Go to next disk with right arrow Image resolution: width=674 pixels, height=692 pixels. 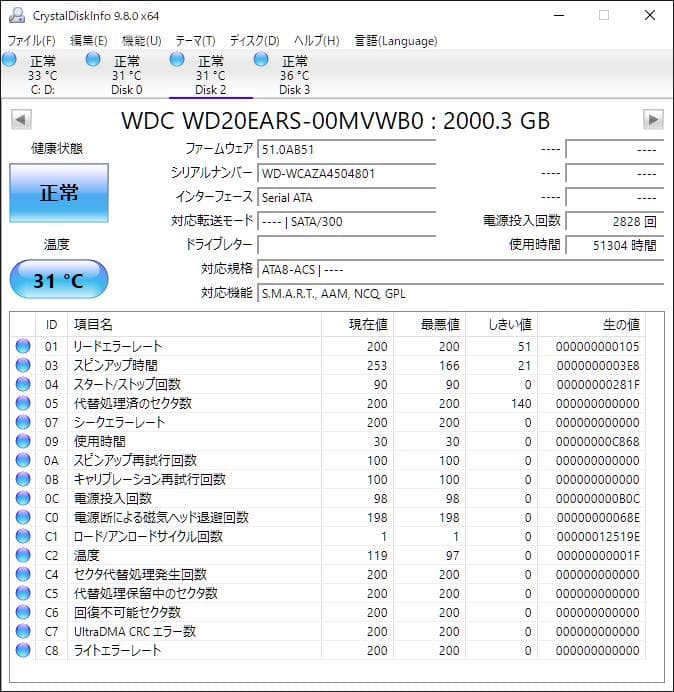coord(653,120)
